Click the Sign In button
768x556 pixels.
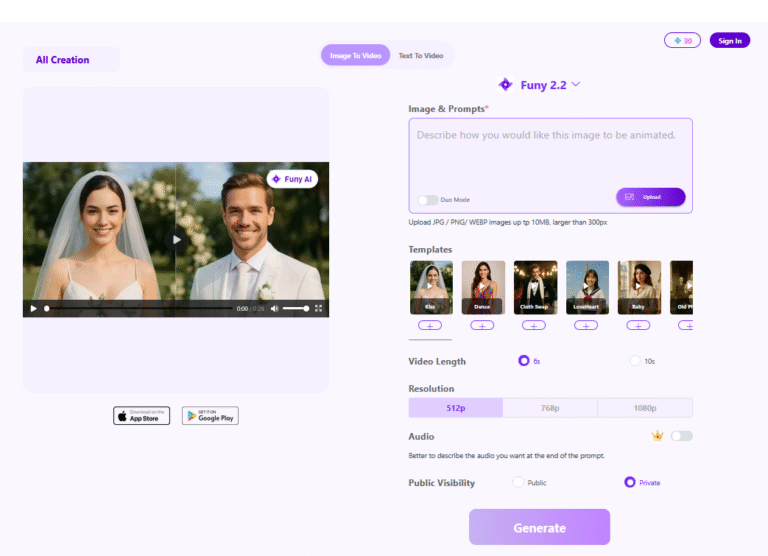point(730,41)
